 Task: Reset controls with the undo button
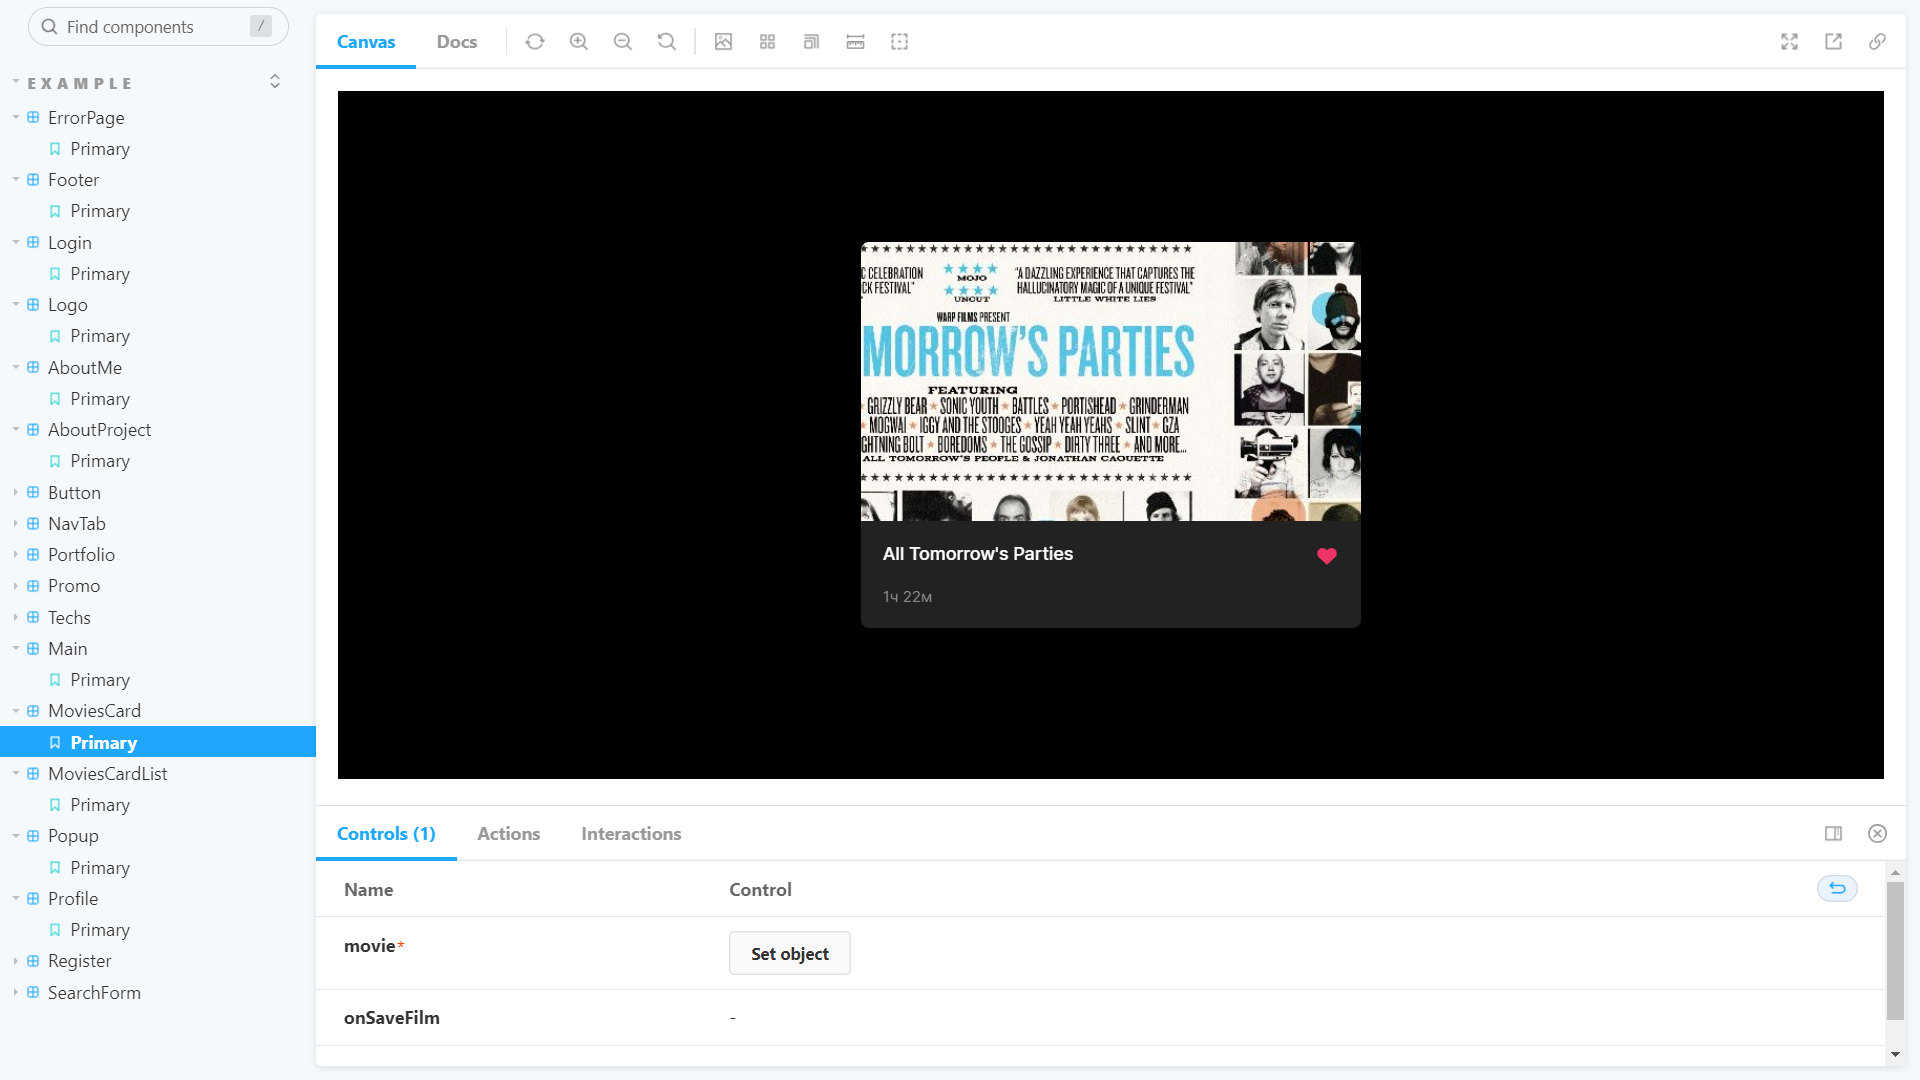pos(1838,889)
